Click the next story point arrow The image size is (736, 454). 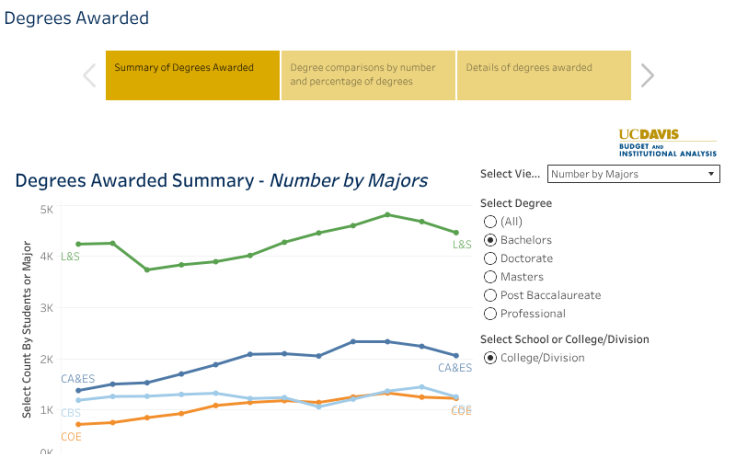pyautogui.click(x=648, y=75)
